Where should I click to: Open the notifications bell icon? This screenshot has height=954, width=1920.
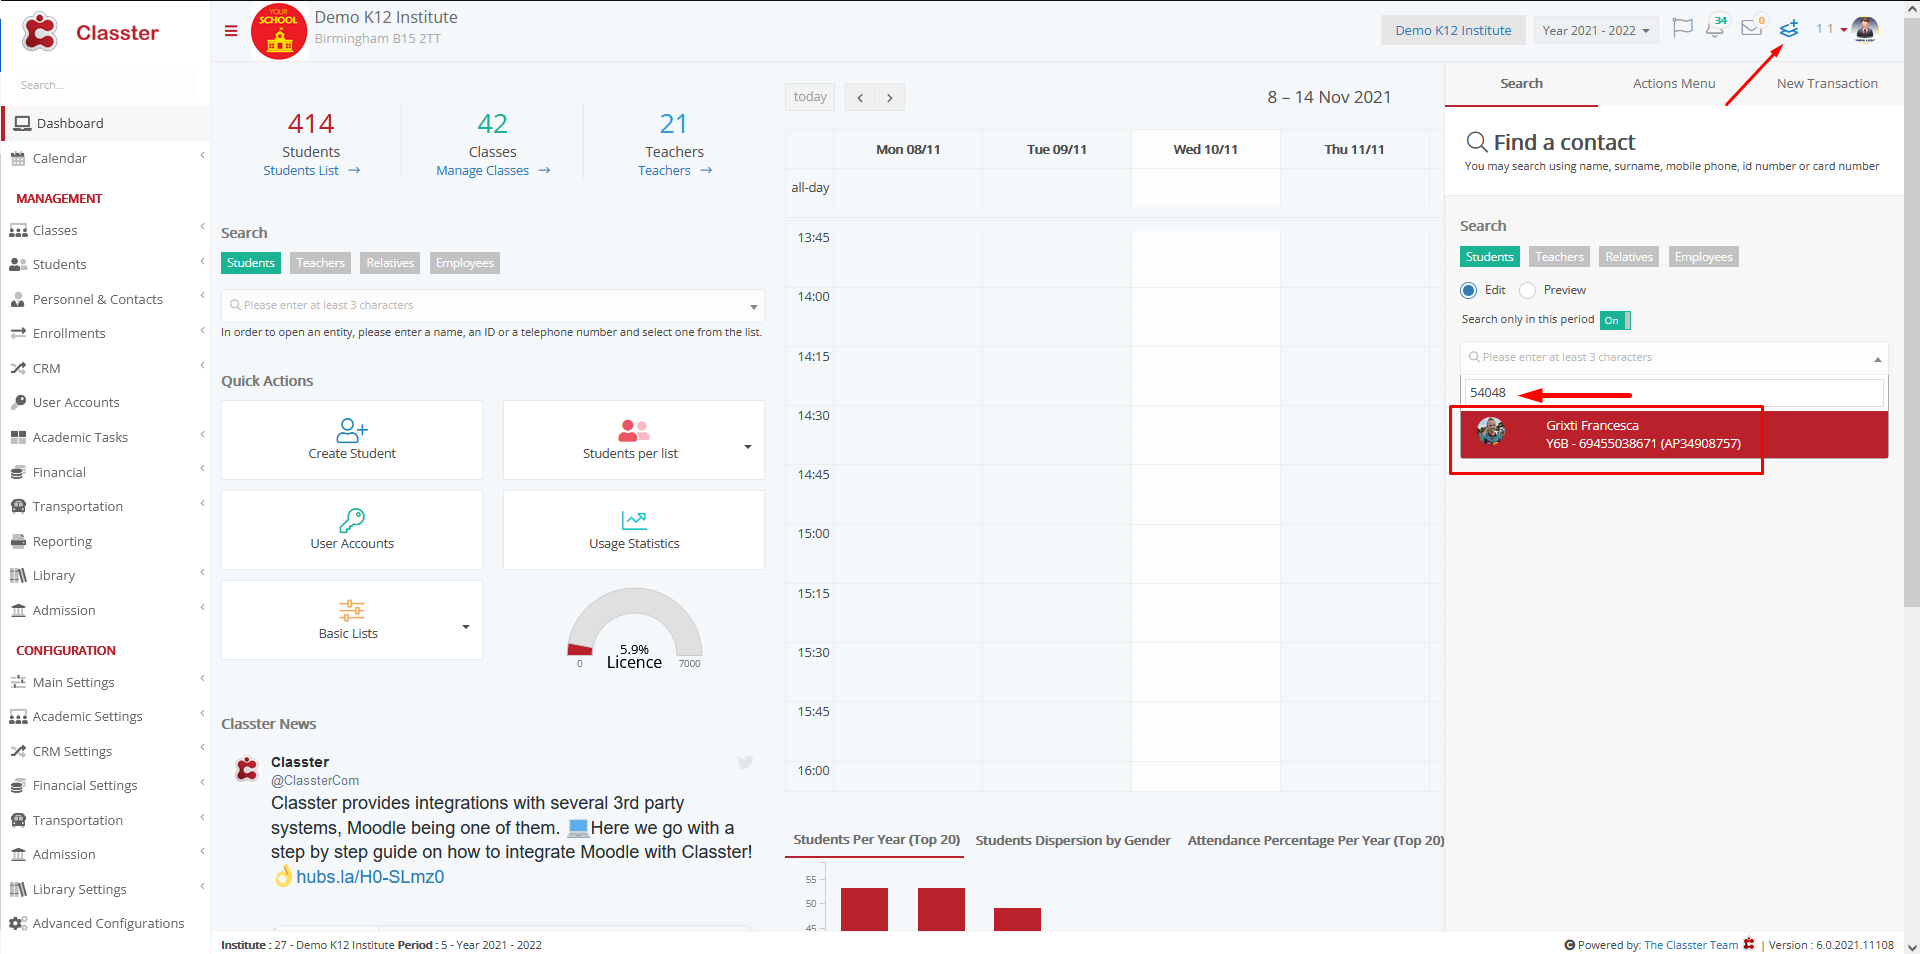[x=1715, y=28]
